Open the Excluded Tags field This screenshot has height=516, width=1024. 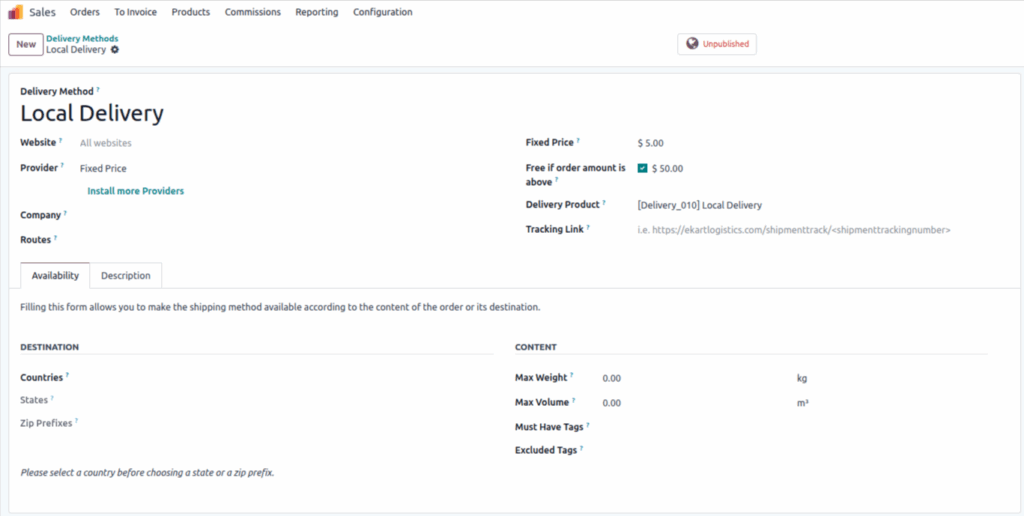tap(794, 450)
